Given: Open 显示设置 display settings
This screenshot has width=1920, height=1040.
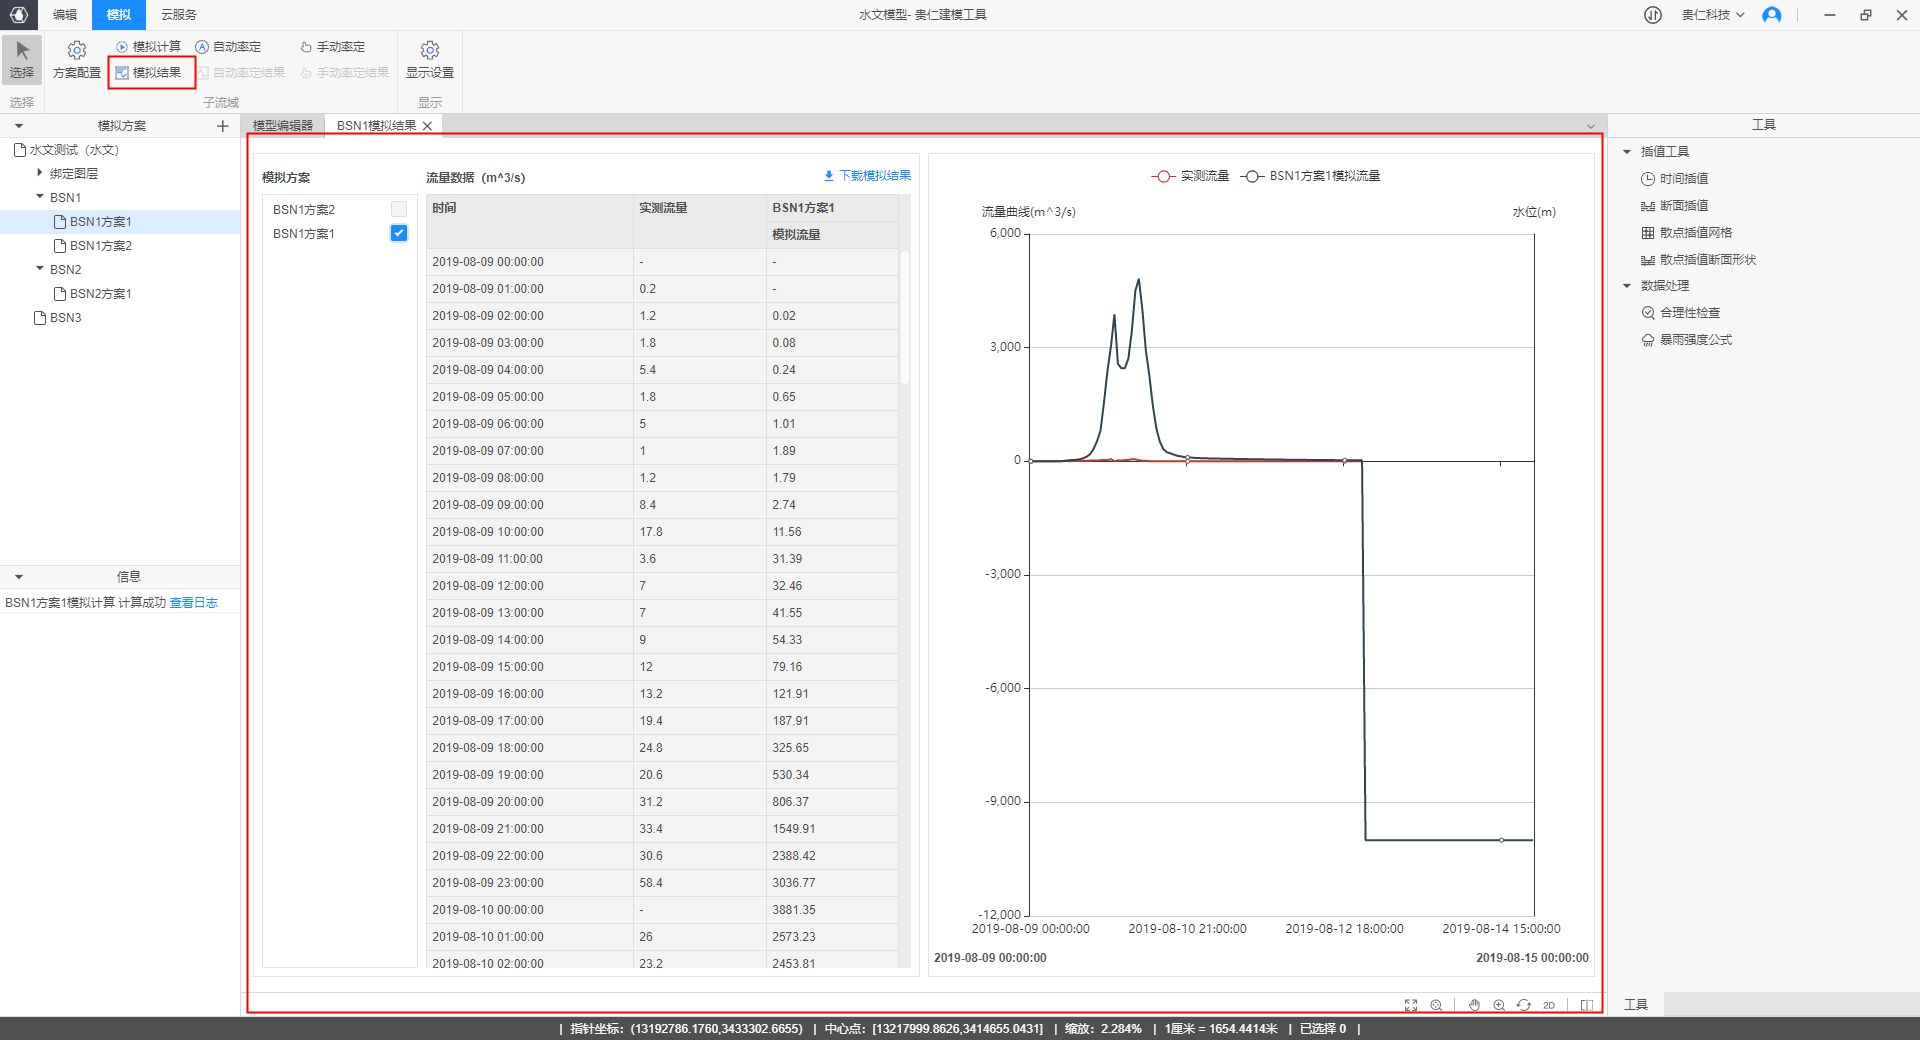Looking at the screenshot, I should (430, 60).
